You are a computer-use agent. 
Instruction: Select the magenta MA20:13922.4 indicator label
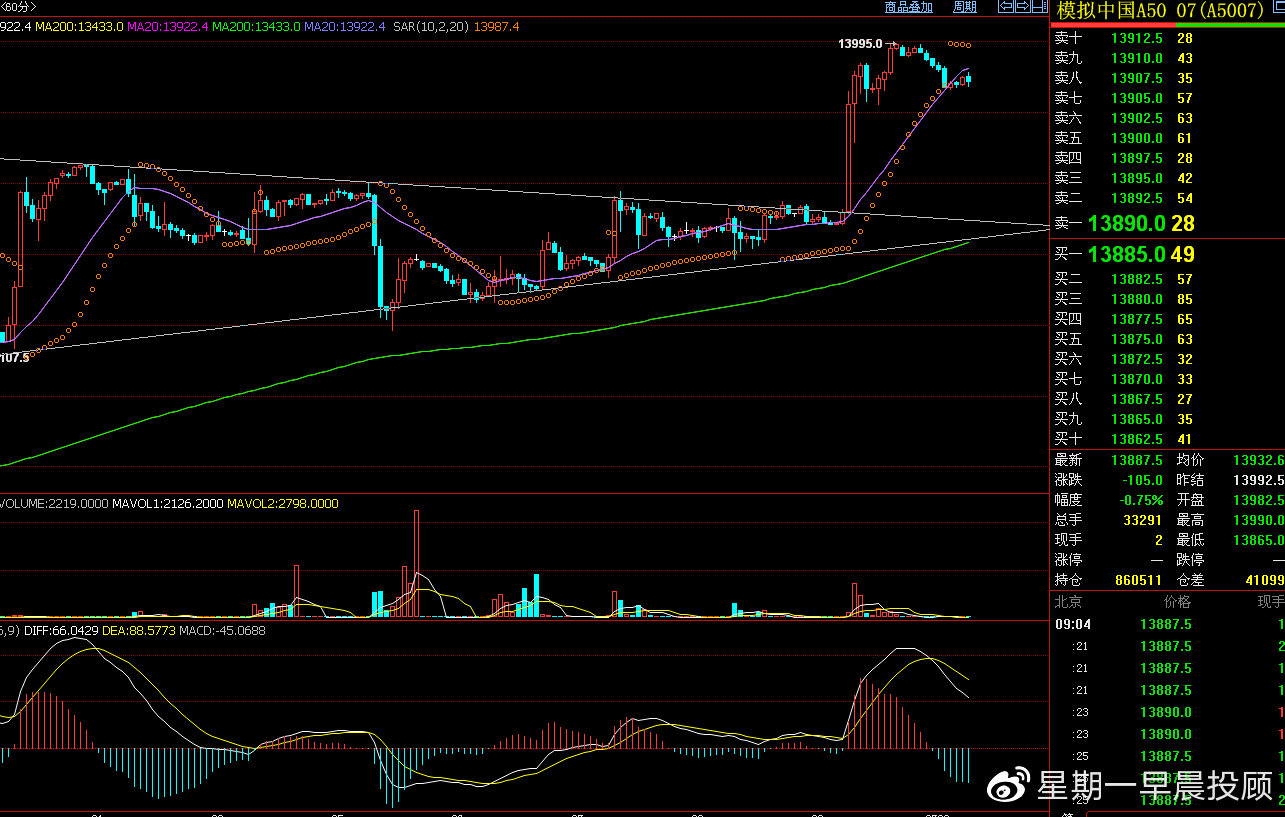(x=168, y=27)
